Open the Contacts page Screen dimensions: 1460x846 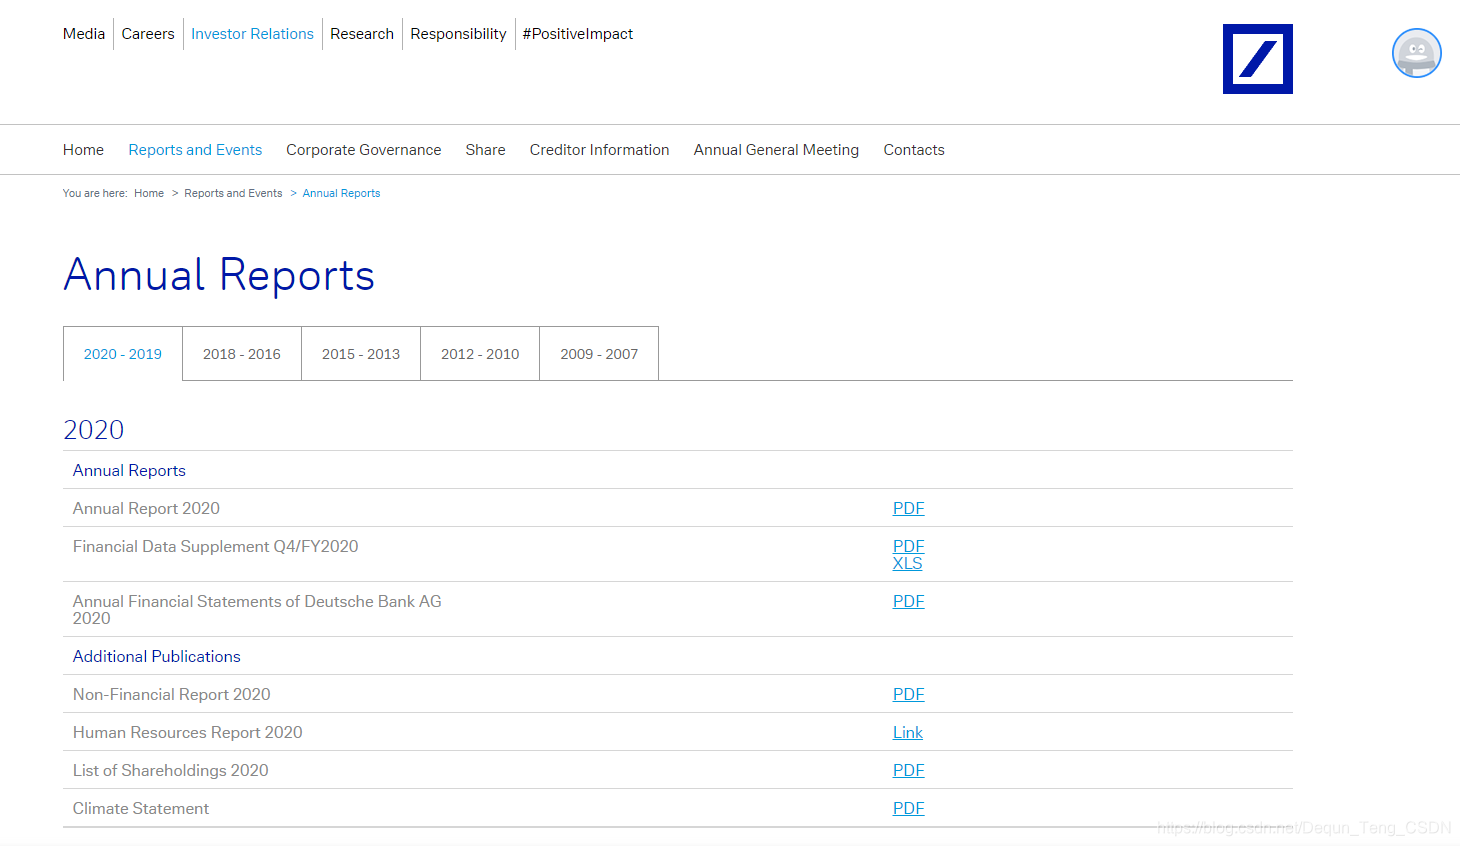[913, 150]
